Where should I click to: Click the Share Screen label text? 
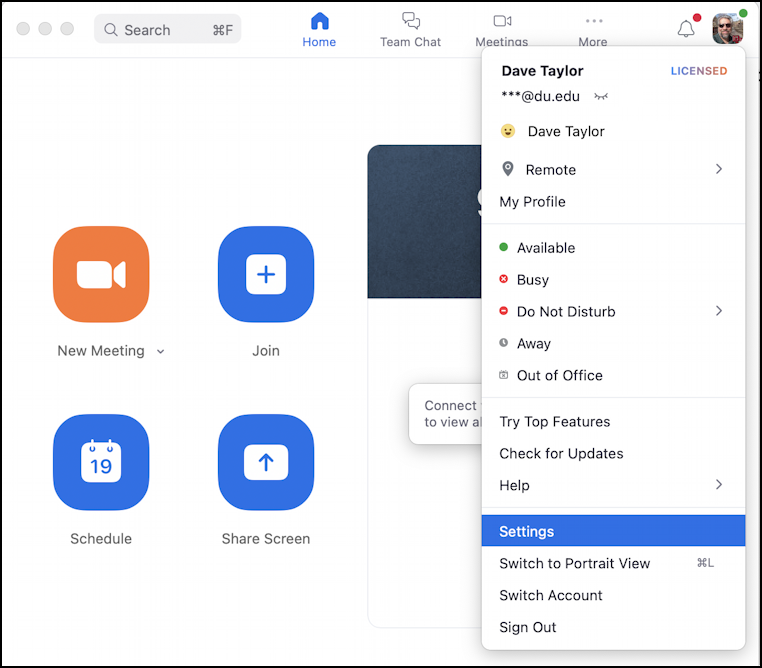tap(266, 539)
